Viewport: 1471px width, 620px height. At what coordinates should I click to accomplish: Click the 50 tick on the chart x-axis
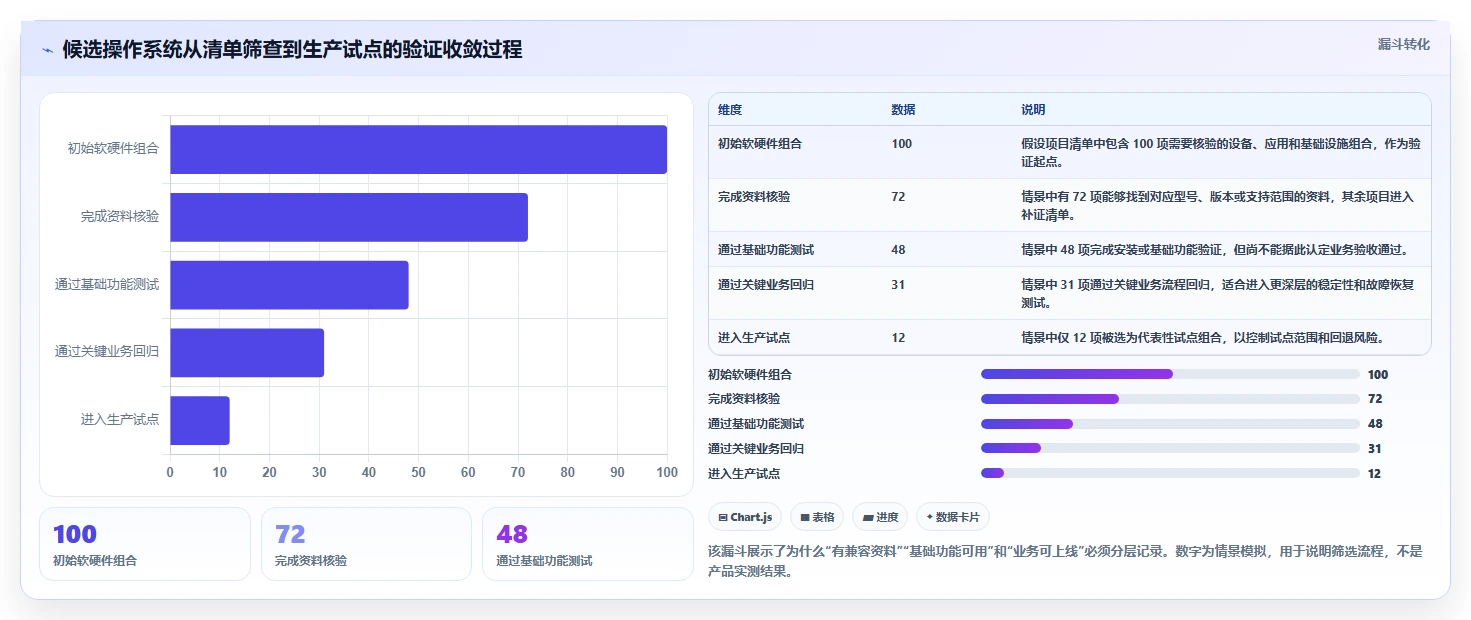click(418, 472)
